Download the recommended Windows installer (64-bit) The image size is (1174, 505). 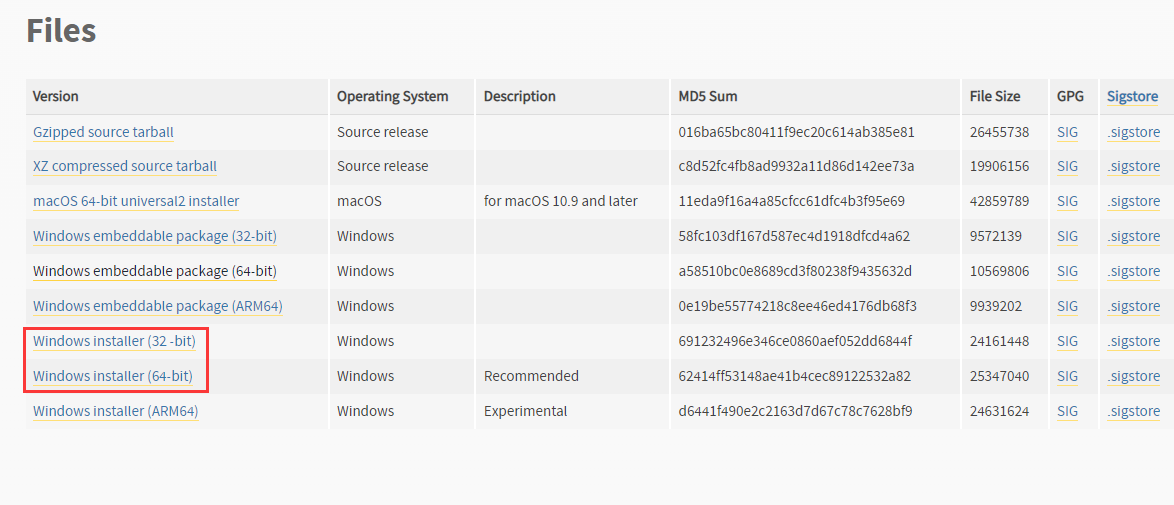point(113,376)
